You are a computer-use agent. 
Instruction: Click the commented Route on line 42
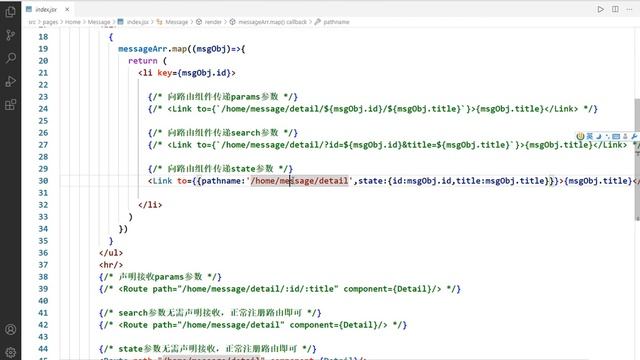tap(253, 325)
